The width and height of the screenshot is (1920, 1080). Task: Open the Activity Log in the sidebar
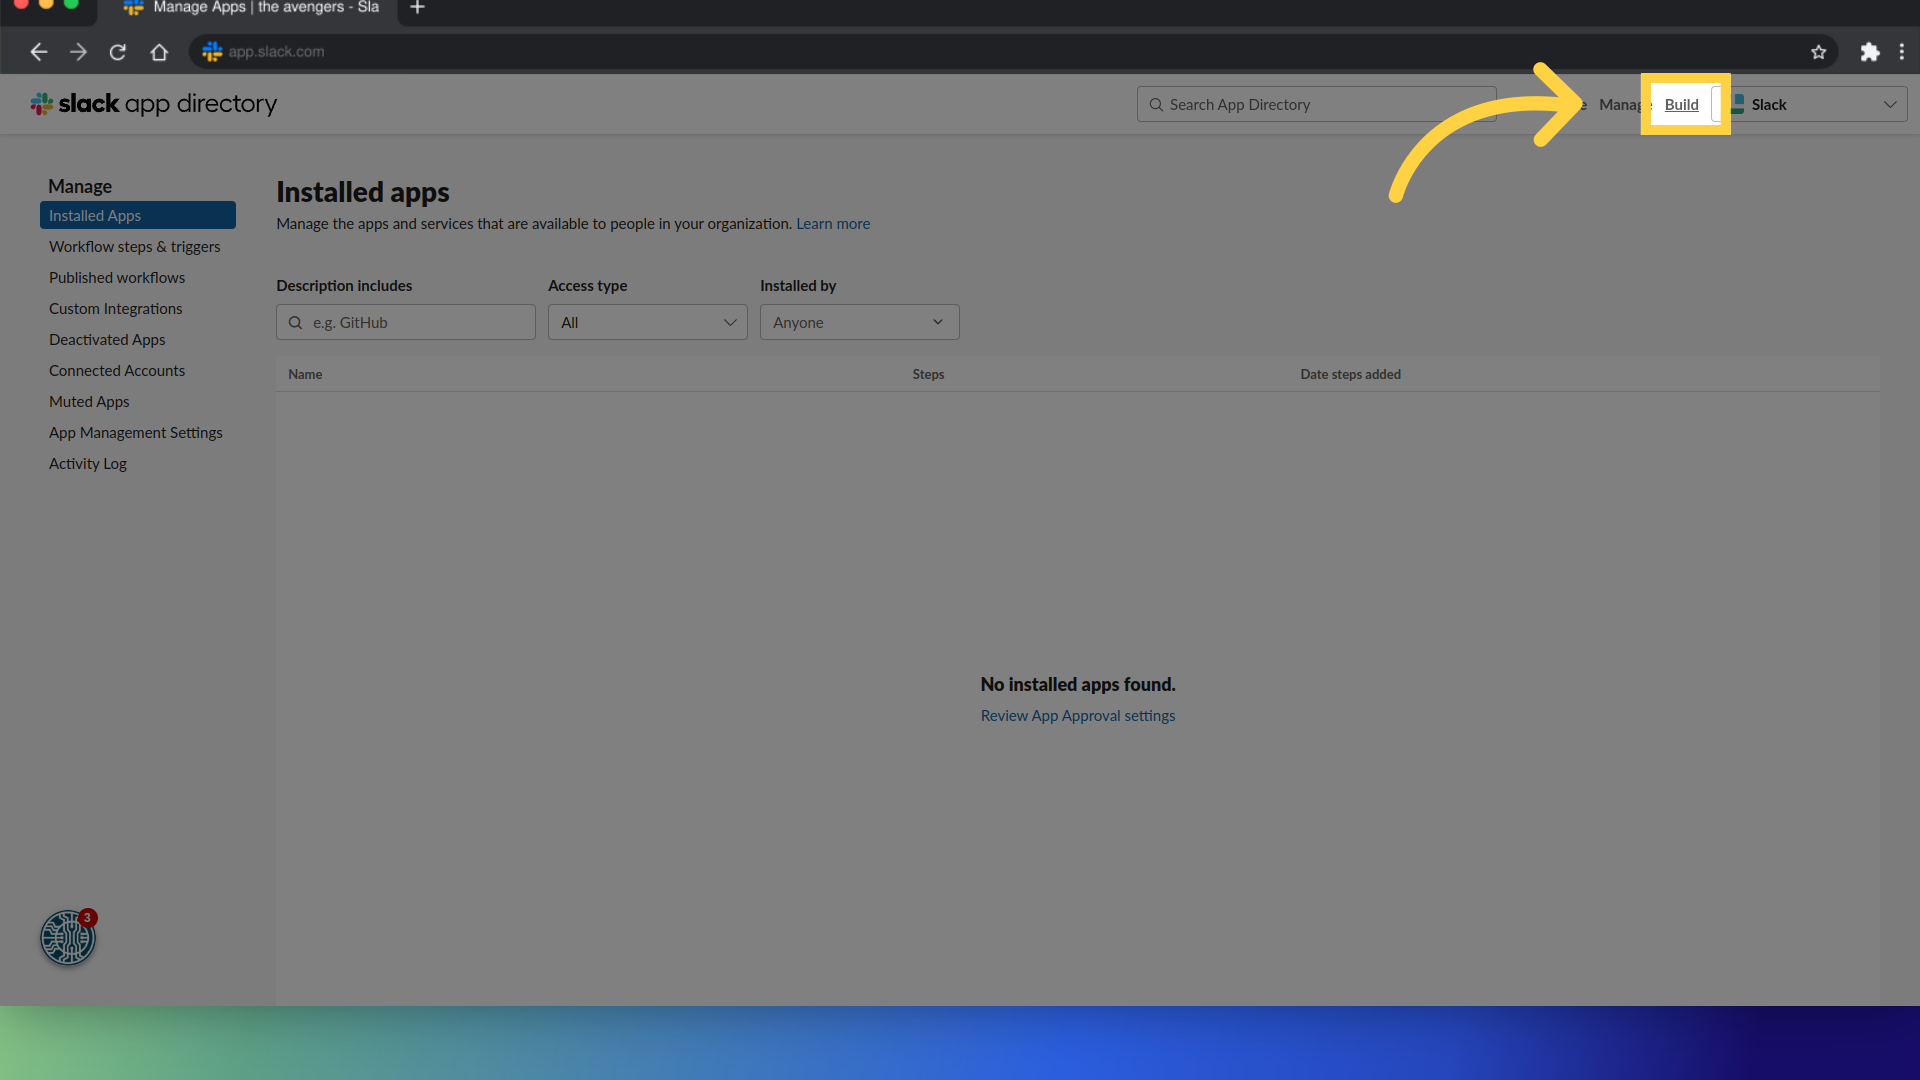tap(88, 463)
